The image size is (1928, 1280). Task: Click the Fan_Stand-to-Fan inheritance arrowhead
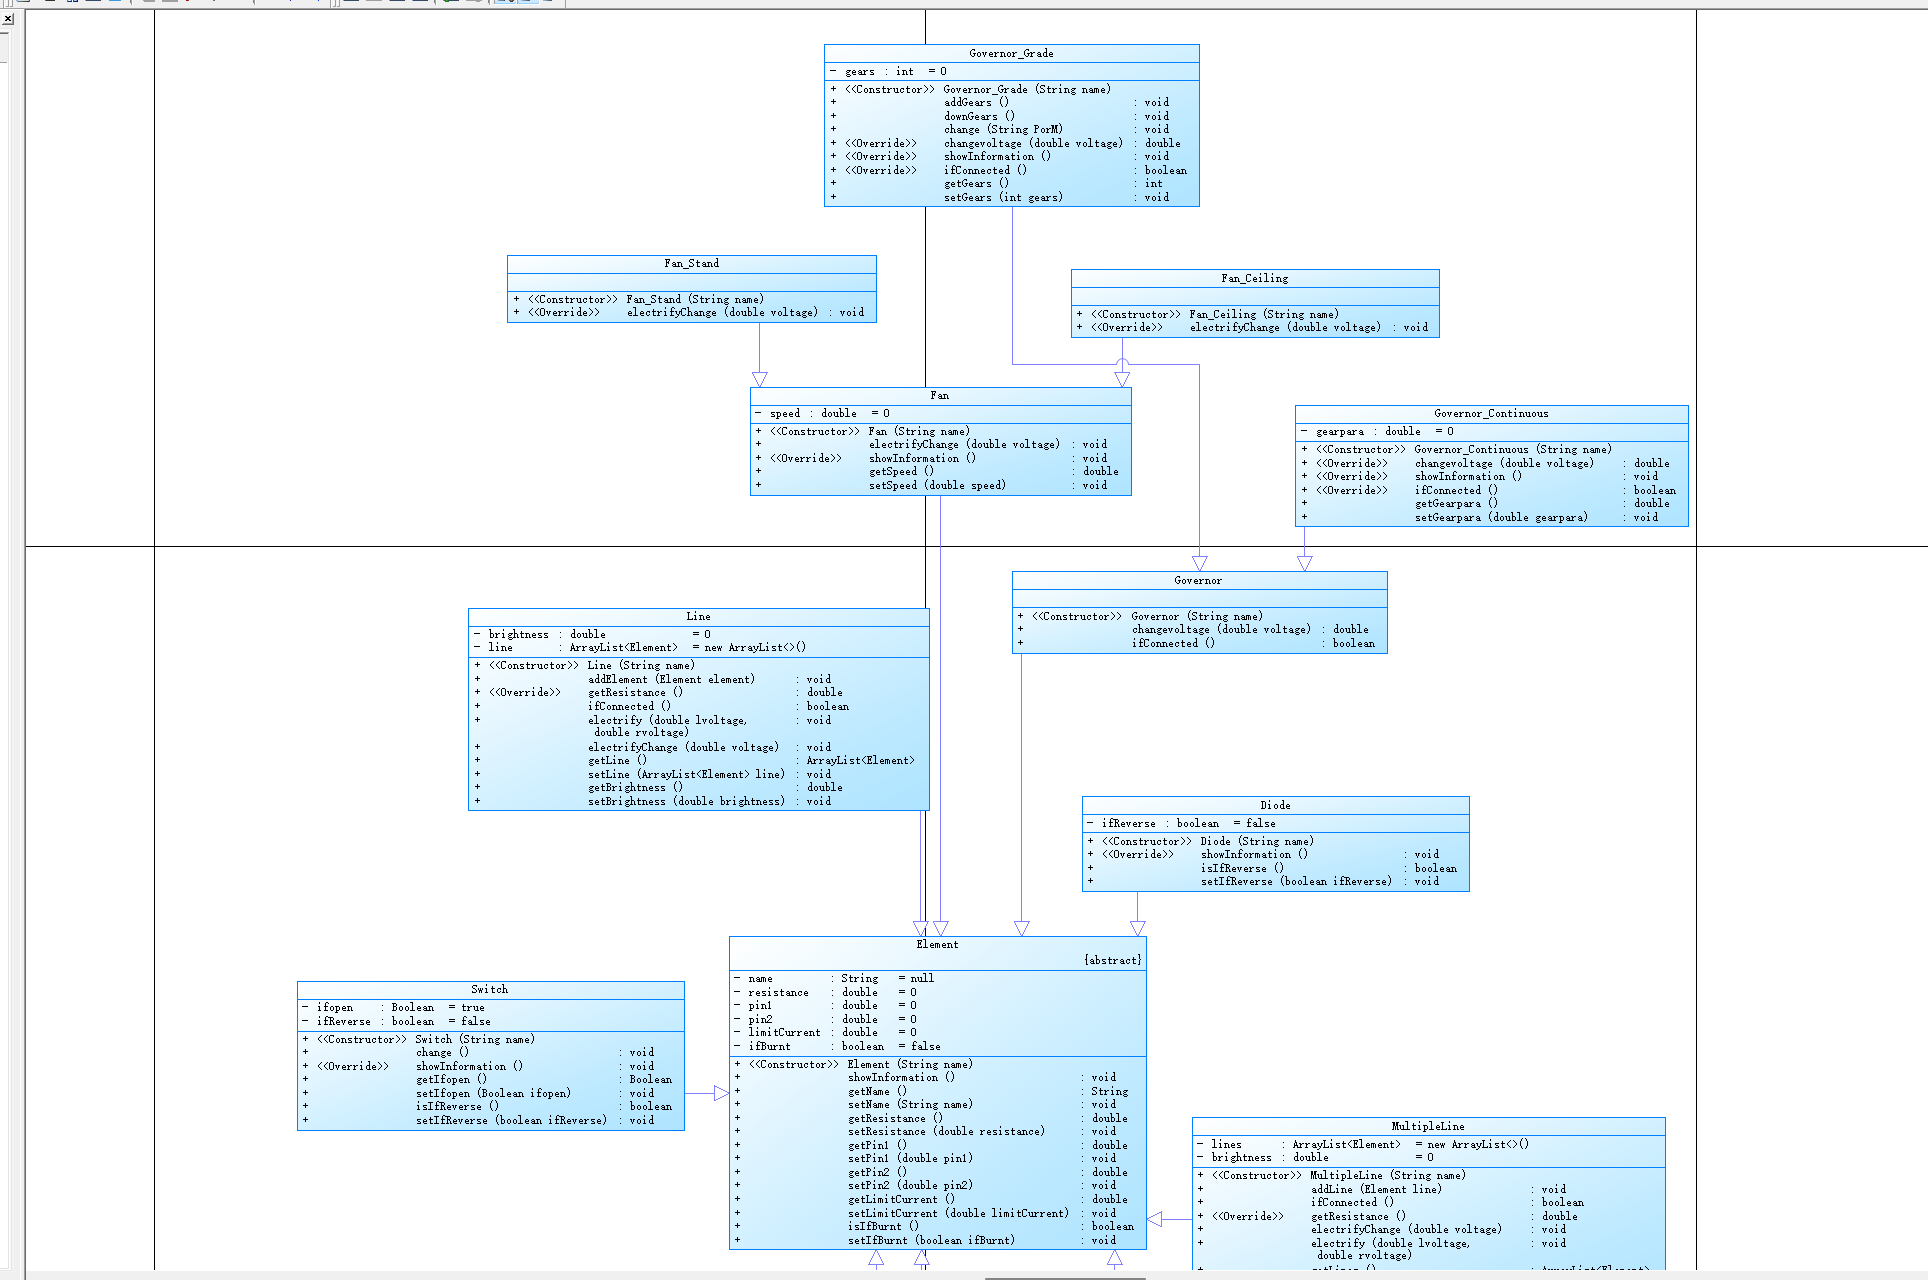(x=759, y=380)
